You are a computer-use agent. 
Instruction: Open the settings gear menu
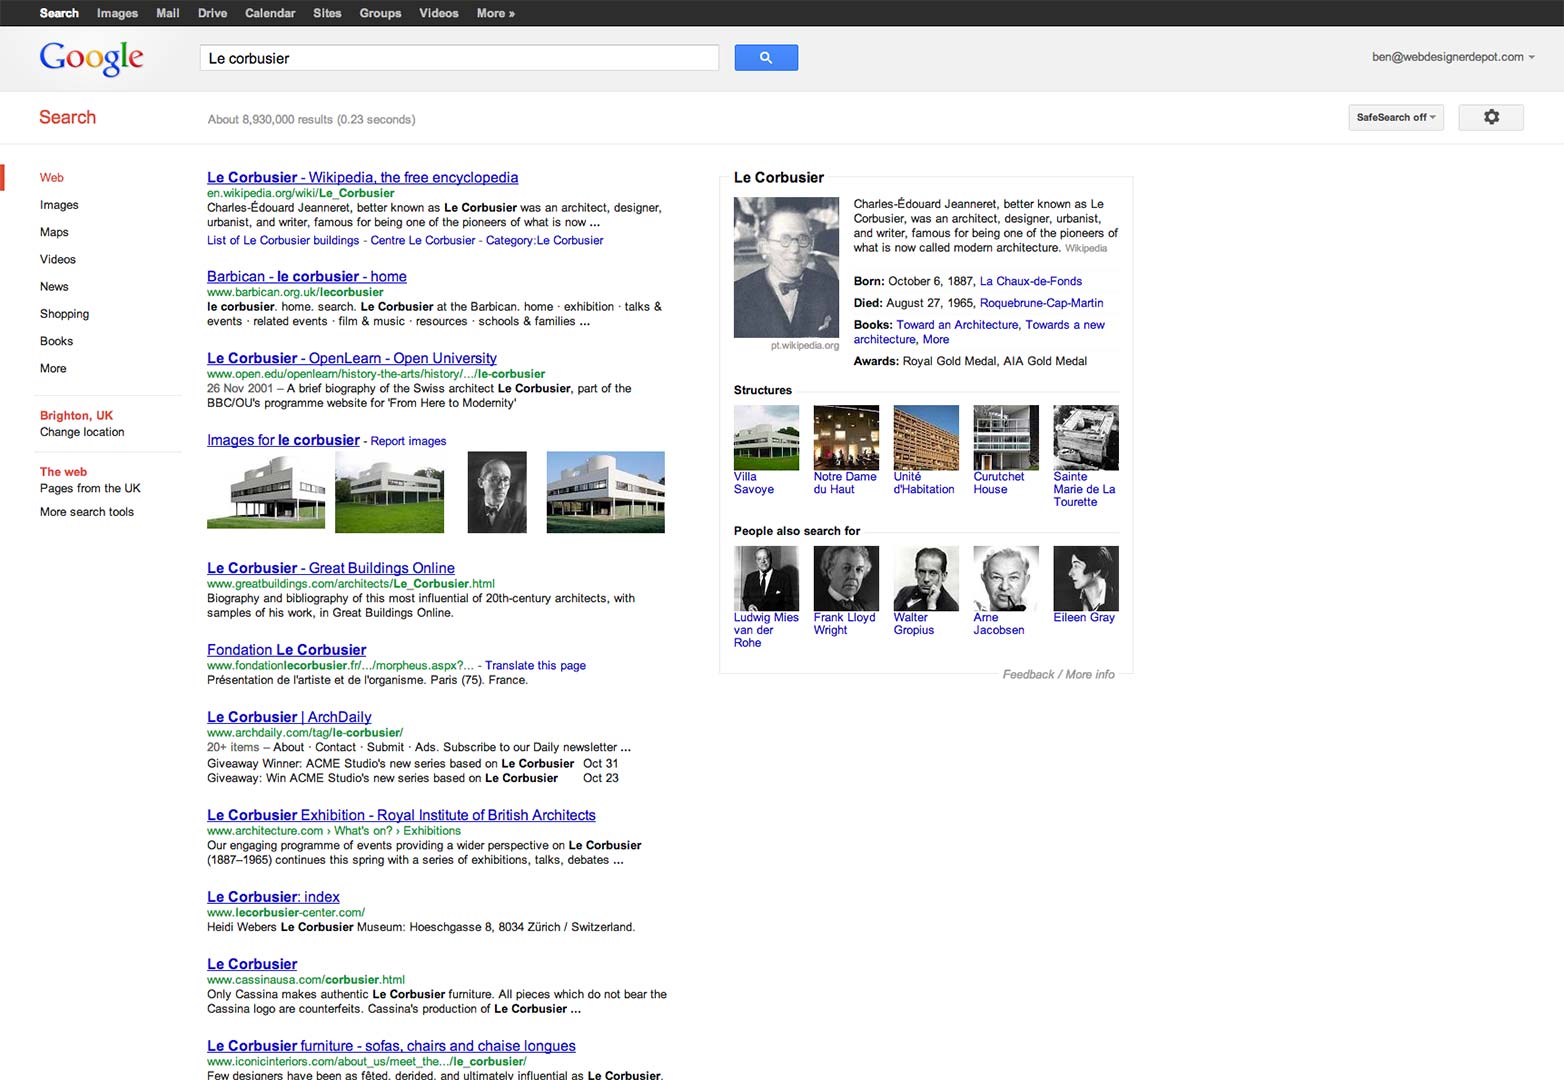1490,117
